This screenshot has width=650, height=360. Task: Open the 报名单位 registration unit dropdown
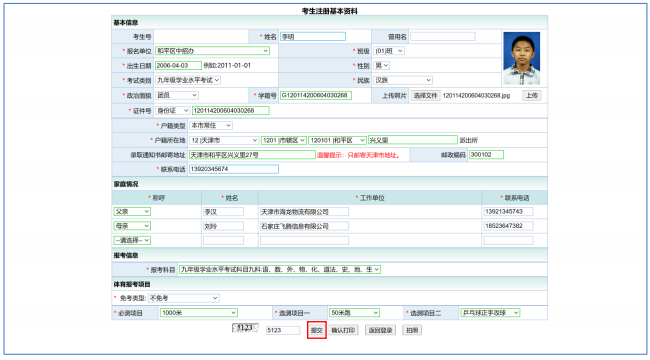pyautogui.click(x=212, y=51)
